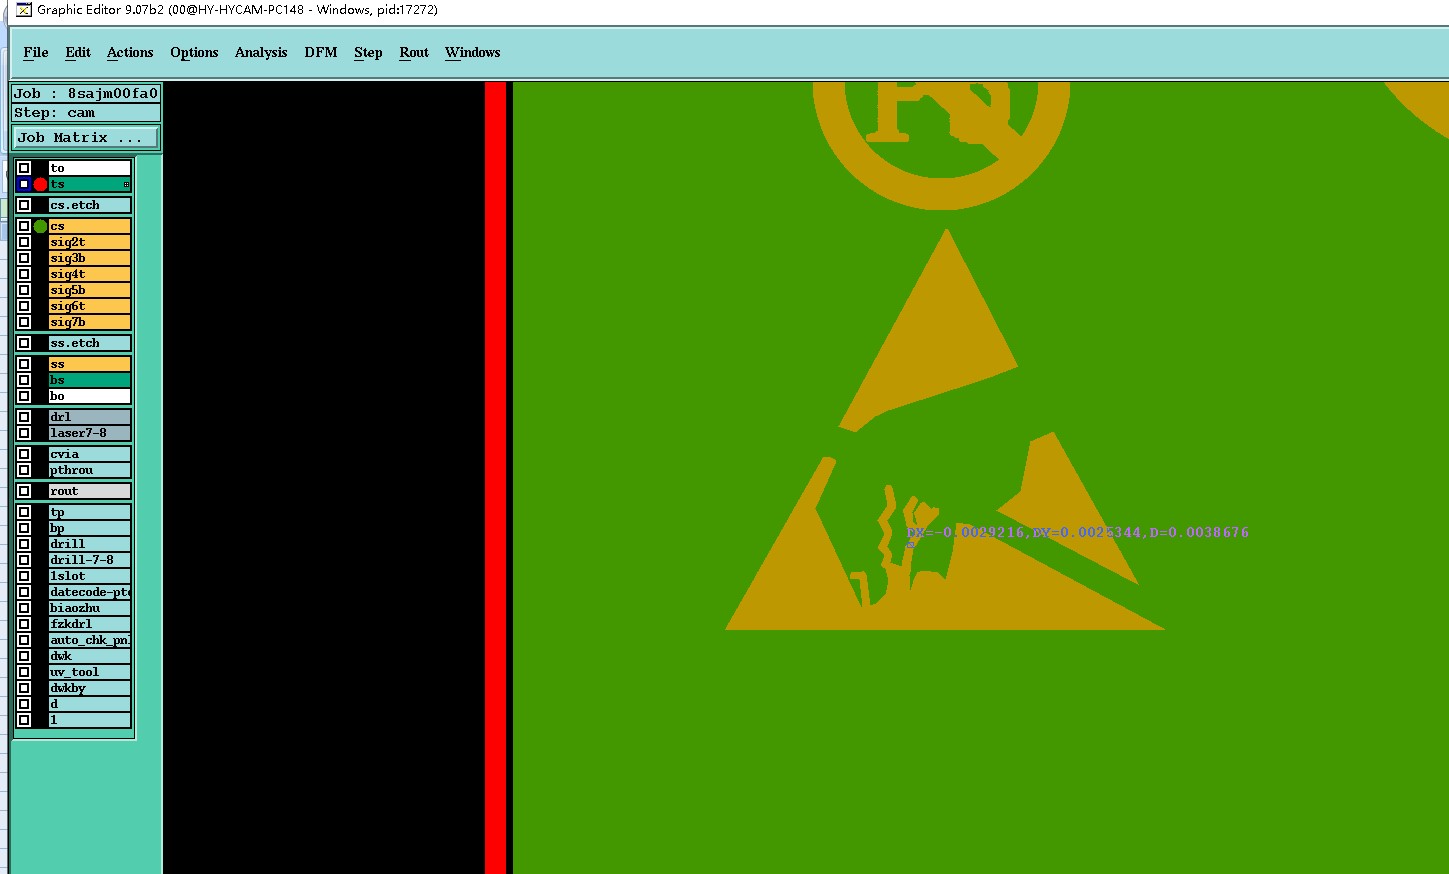Screen dimensions: 1449x874
Task: Toggle the checkbox for layer drl
Action: [24, 417]
